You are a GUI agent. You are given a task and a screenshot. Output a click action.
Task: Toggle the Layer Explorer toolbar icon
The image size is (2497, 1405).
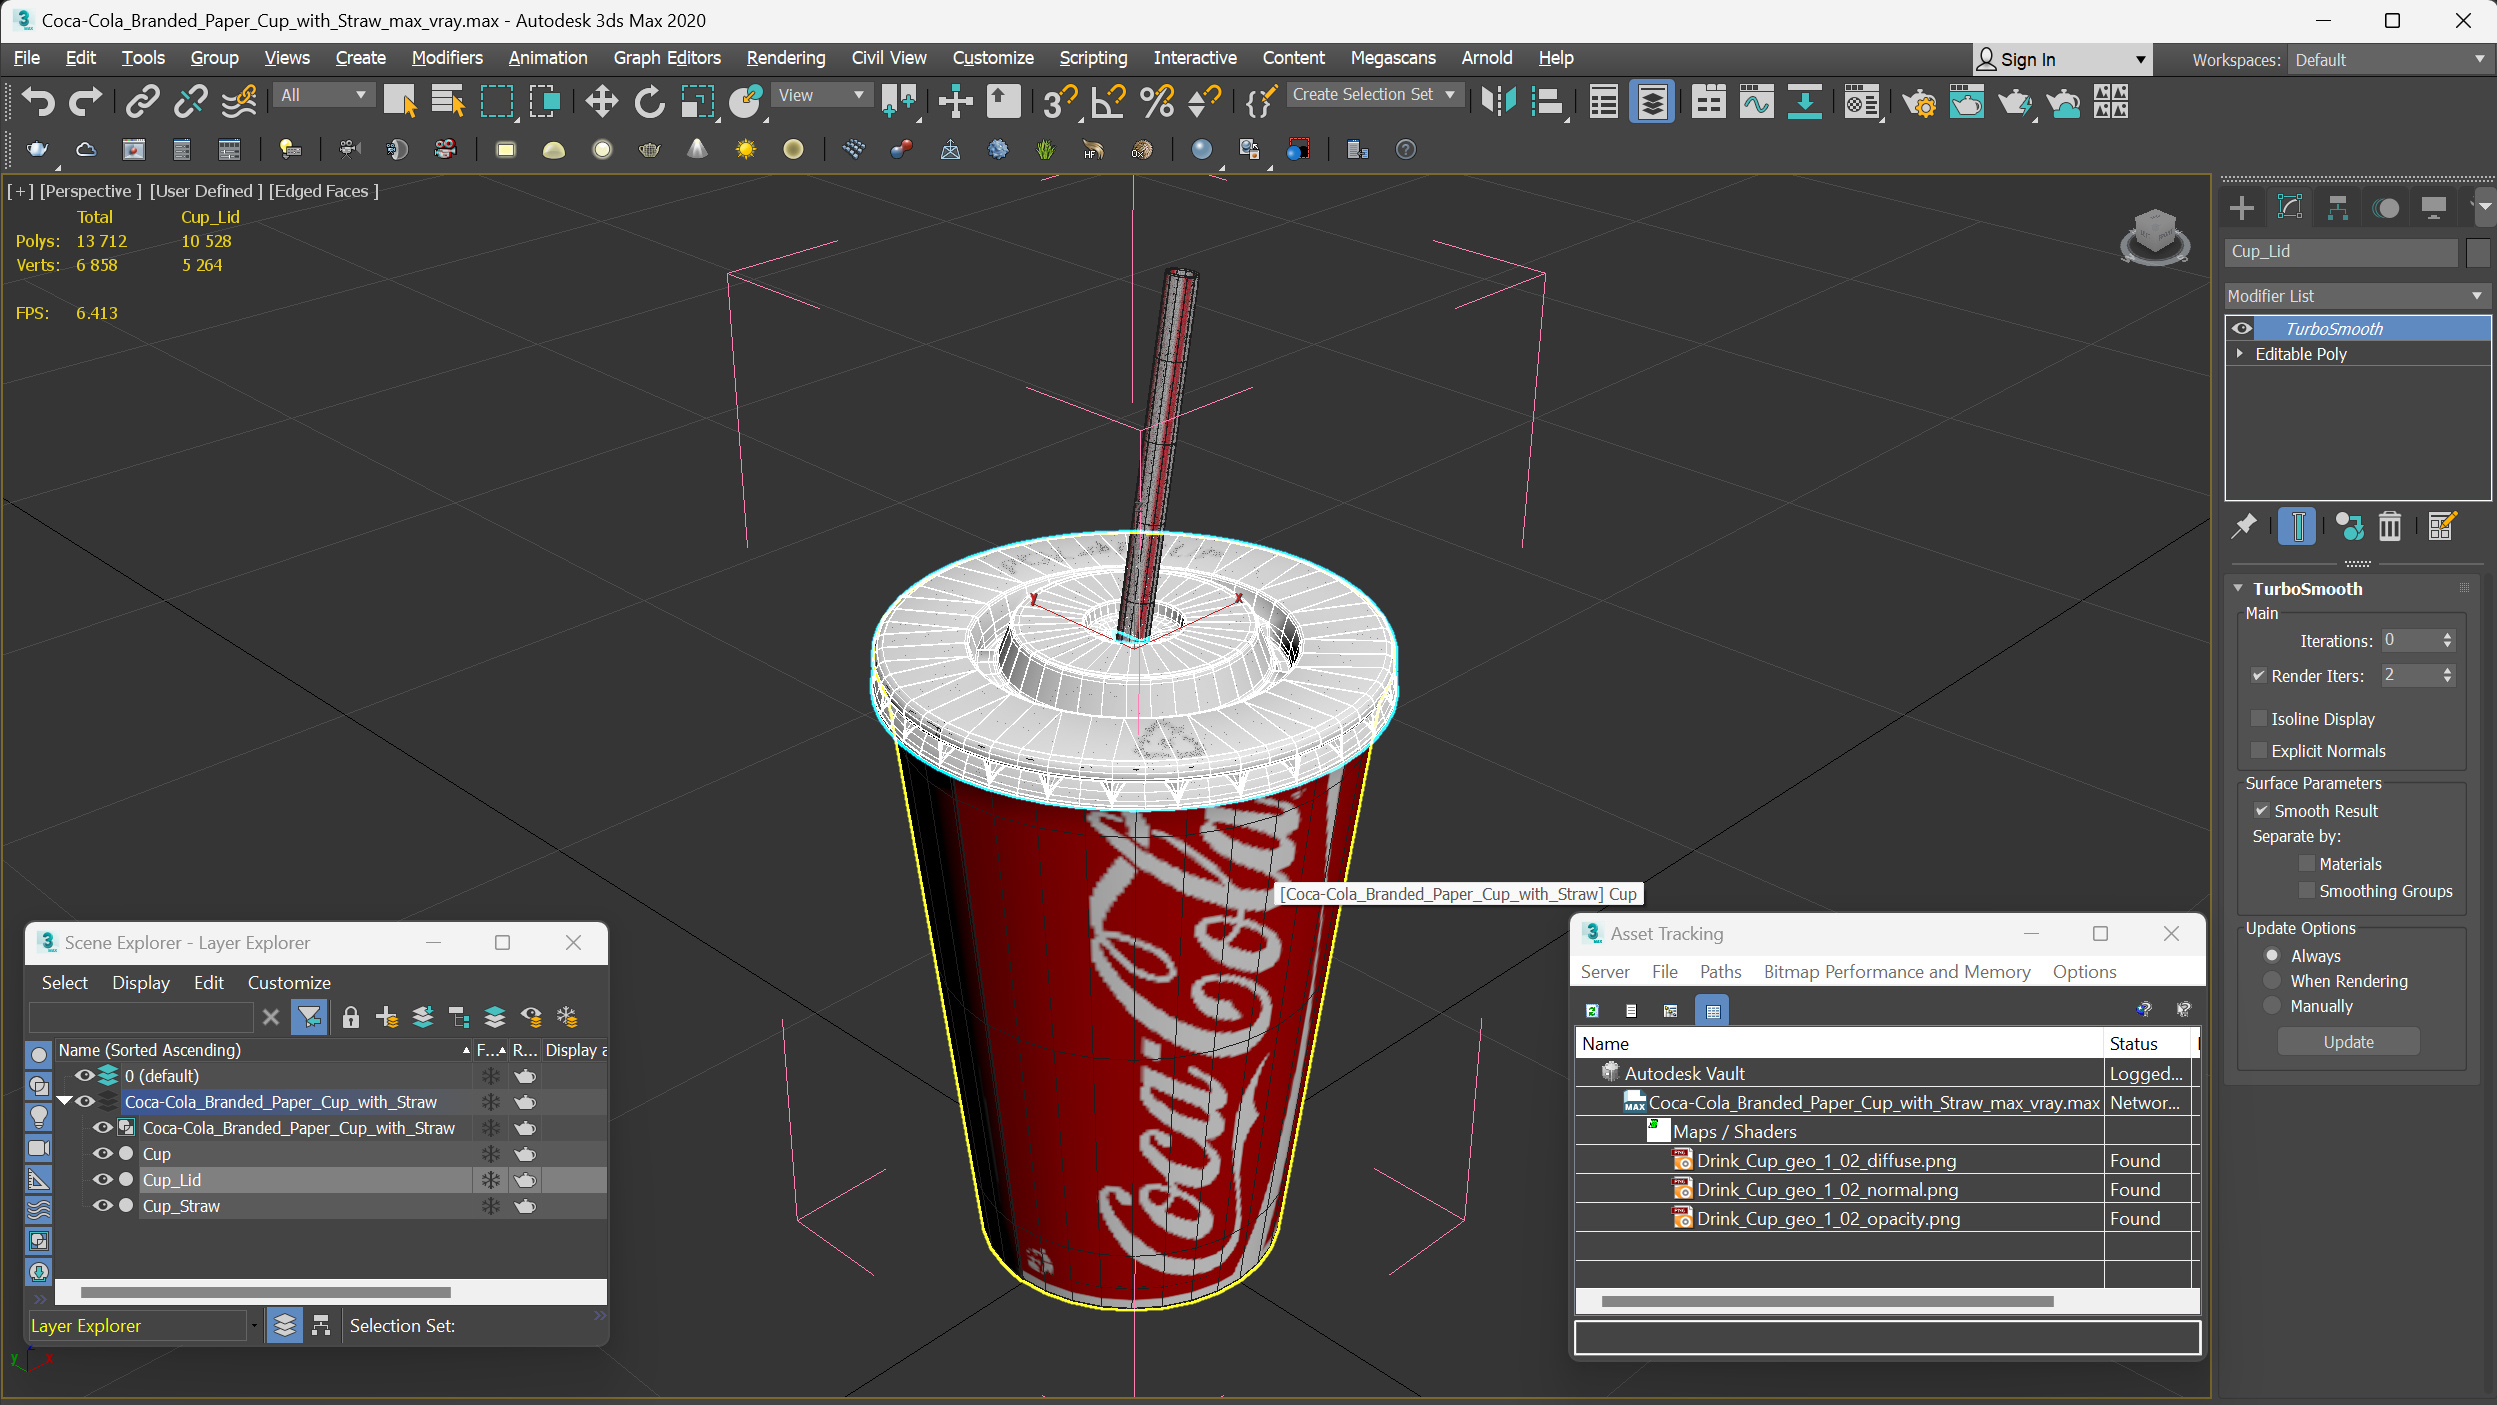pos(1652,101)
